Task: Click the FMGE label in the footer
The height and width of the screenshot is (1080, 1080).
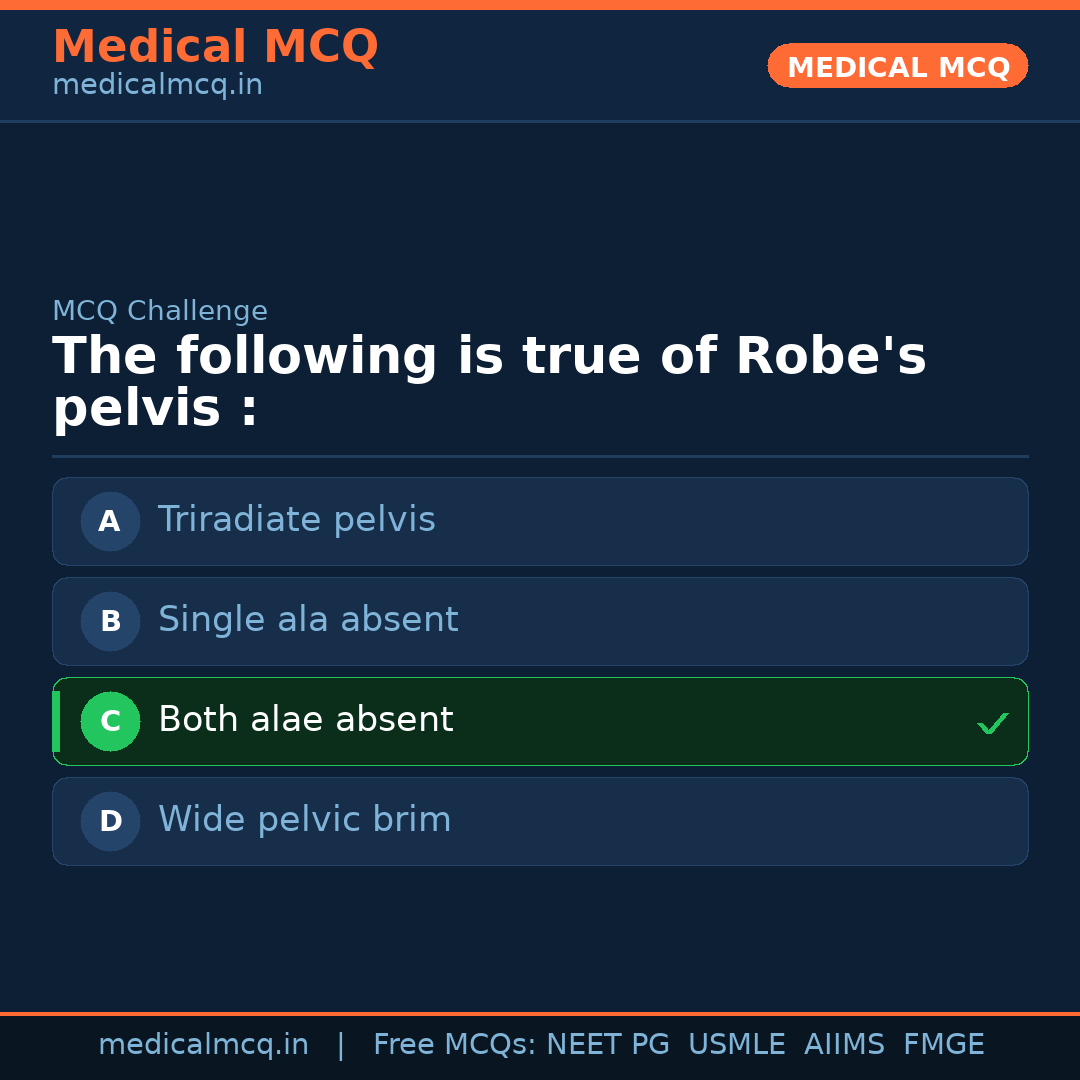Action: click(943, 1045)
